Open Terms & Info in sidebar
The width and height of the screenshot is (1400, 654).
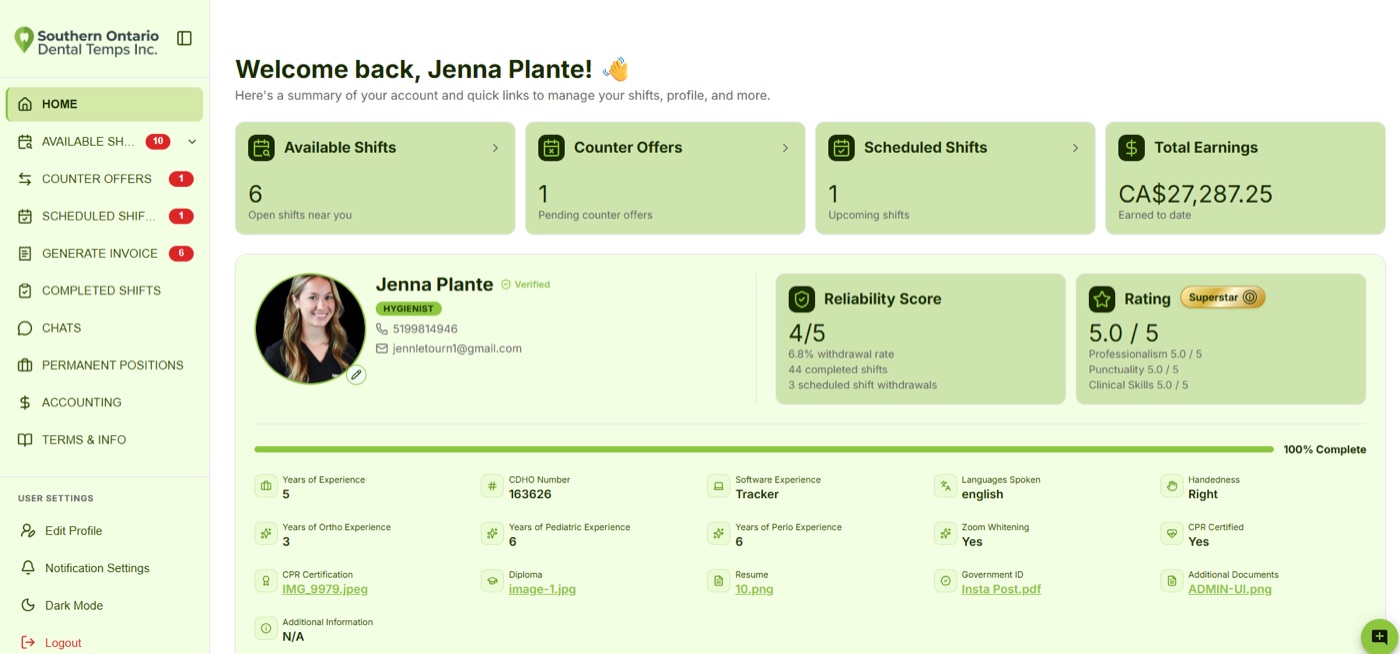tap(105, 440)
